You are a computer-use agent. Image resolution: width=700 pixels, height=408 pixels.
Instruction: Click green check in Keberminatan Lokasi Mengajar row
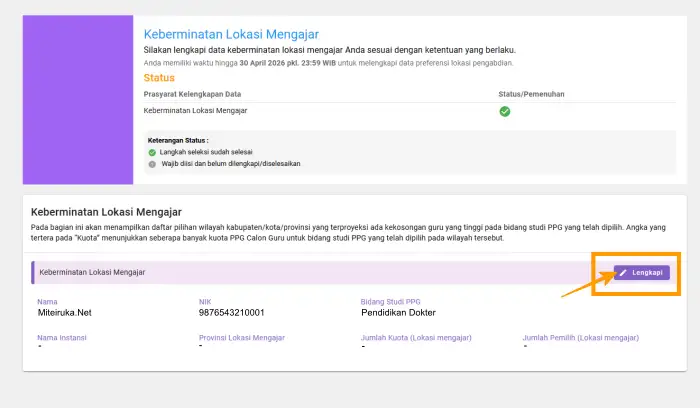tap(504, 112)
